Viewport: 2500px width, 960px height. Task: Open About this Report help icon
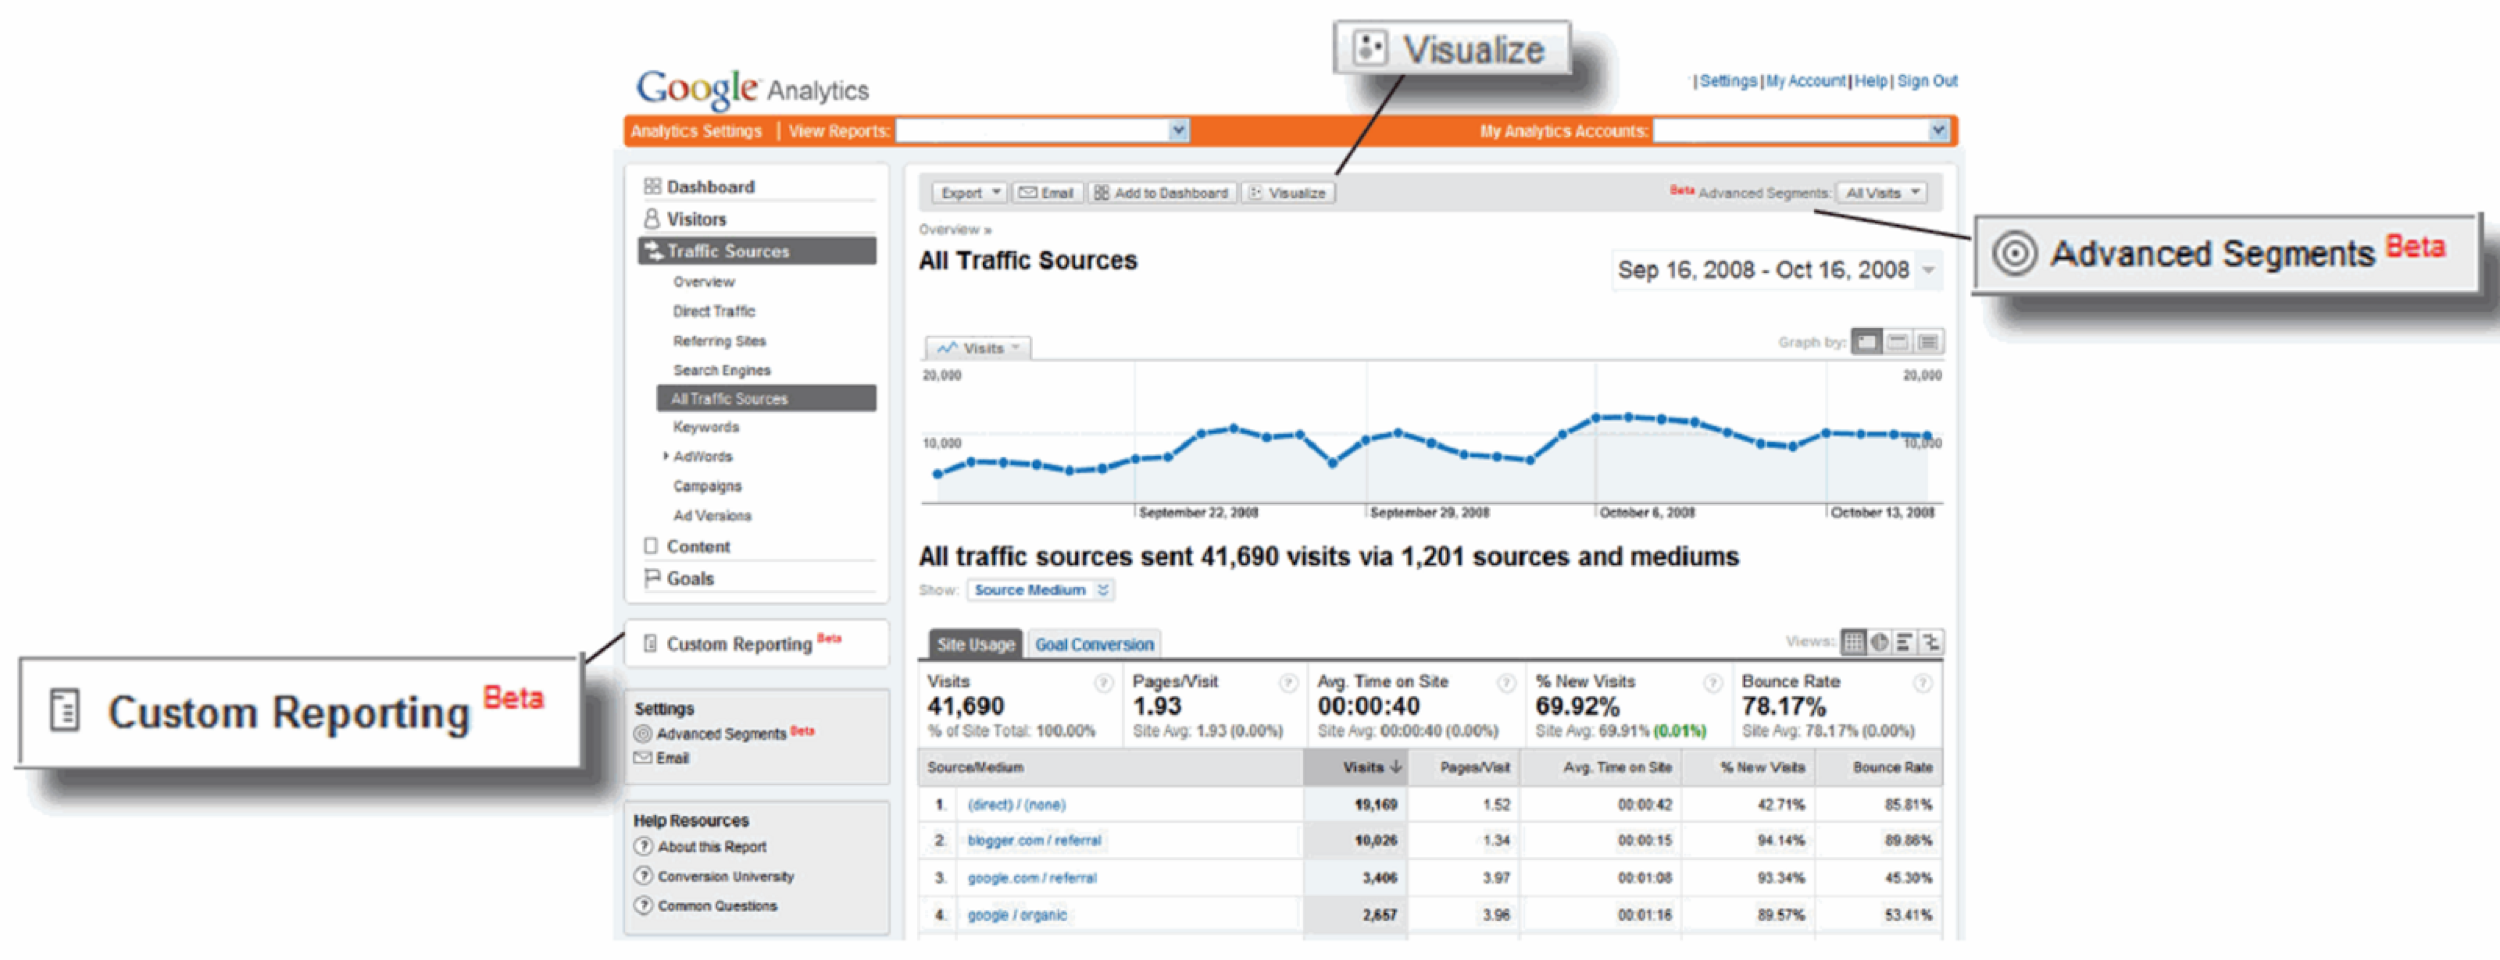point(644,846)
